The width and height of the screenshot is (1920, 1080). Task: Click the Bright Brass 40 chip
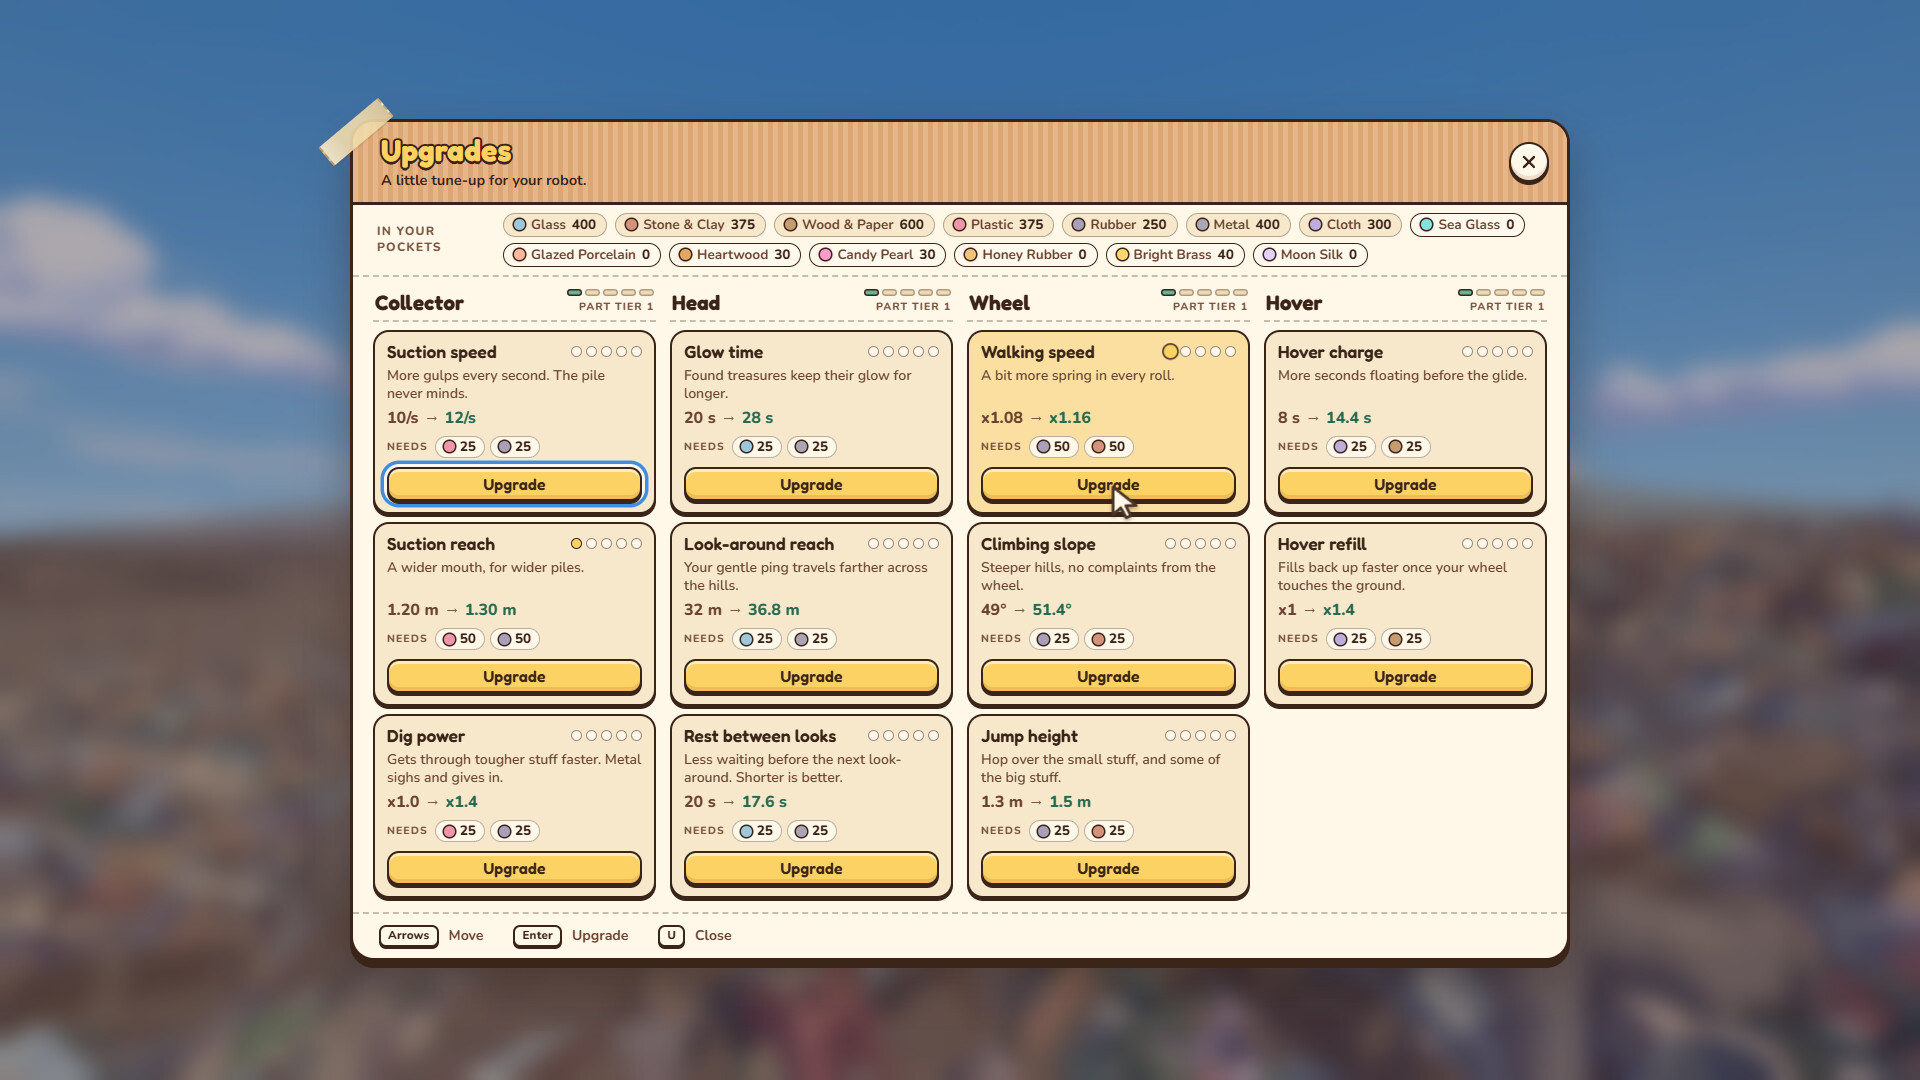1175,254
